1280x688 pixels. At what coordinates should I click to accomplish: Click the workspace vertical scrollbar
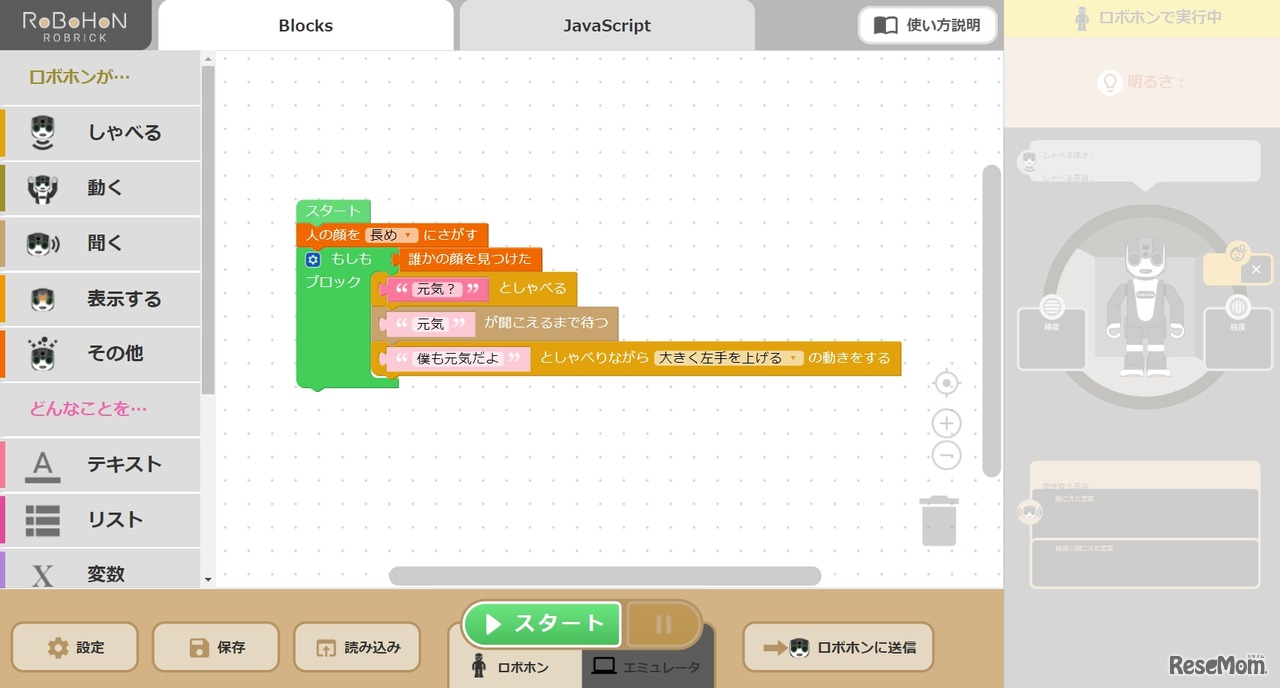pos(991,320)
